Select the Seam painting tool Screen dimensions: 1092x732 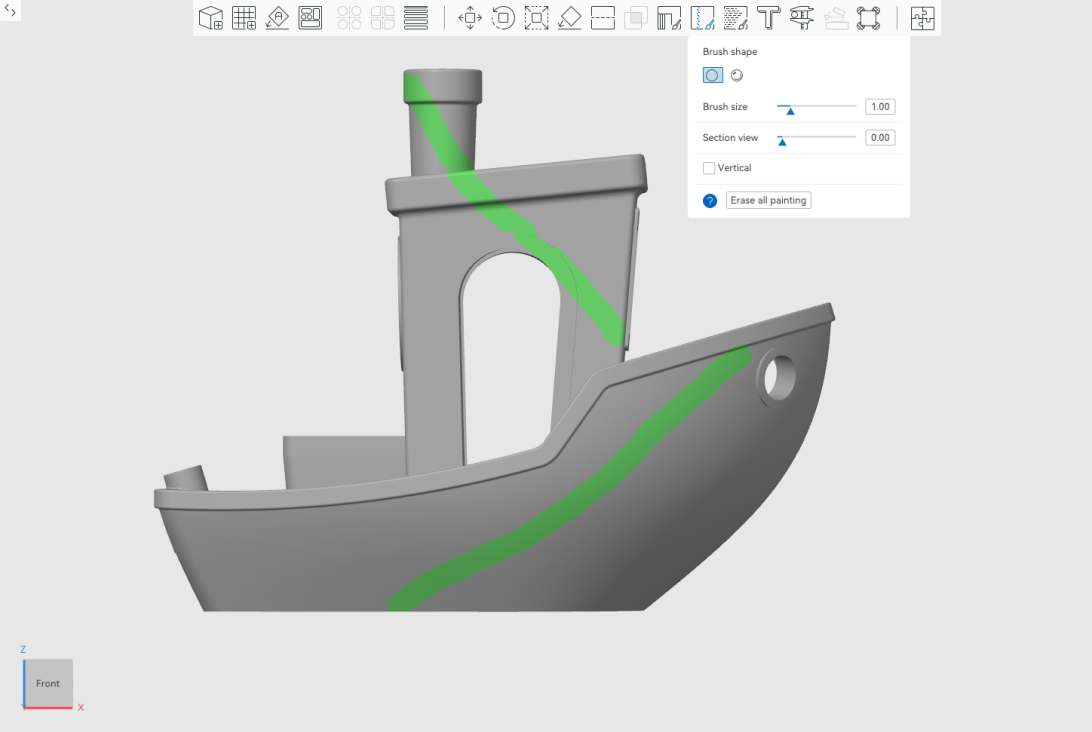pos(703,17)
